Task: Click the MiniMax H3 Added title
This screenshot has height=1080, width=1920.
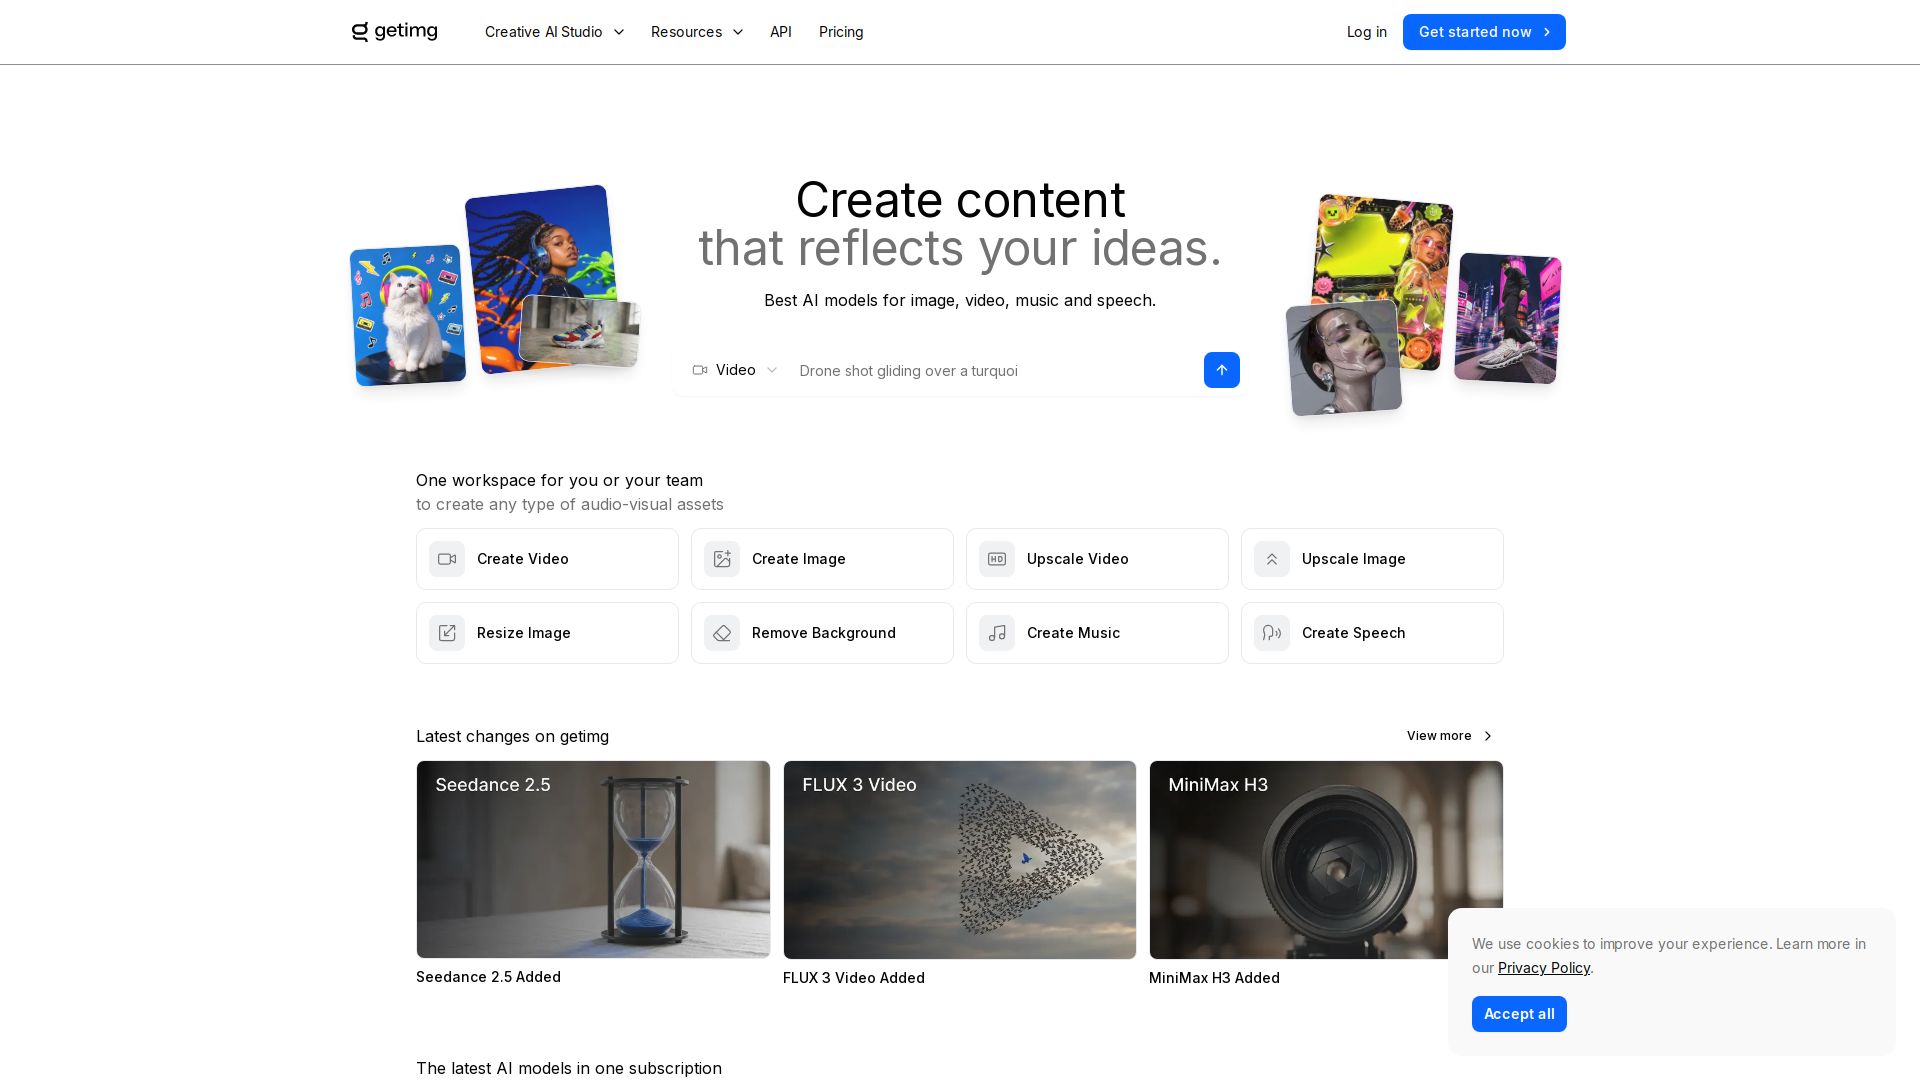Action: click(x=1214, y=978)
